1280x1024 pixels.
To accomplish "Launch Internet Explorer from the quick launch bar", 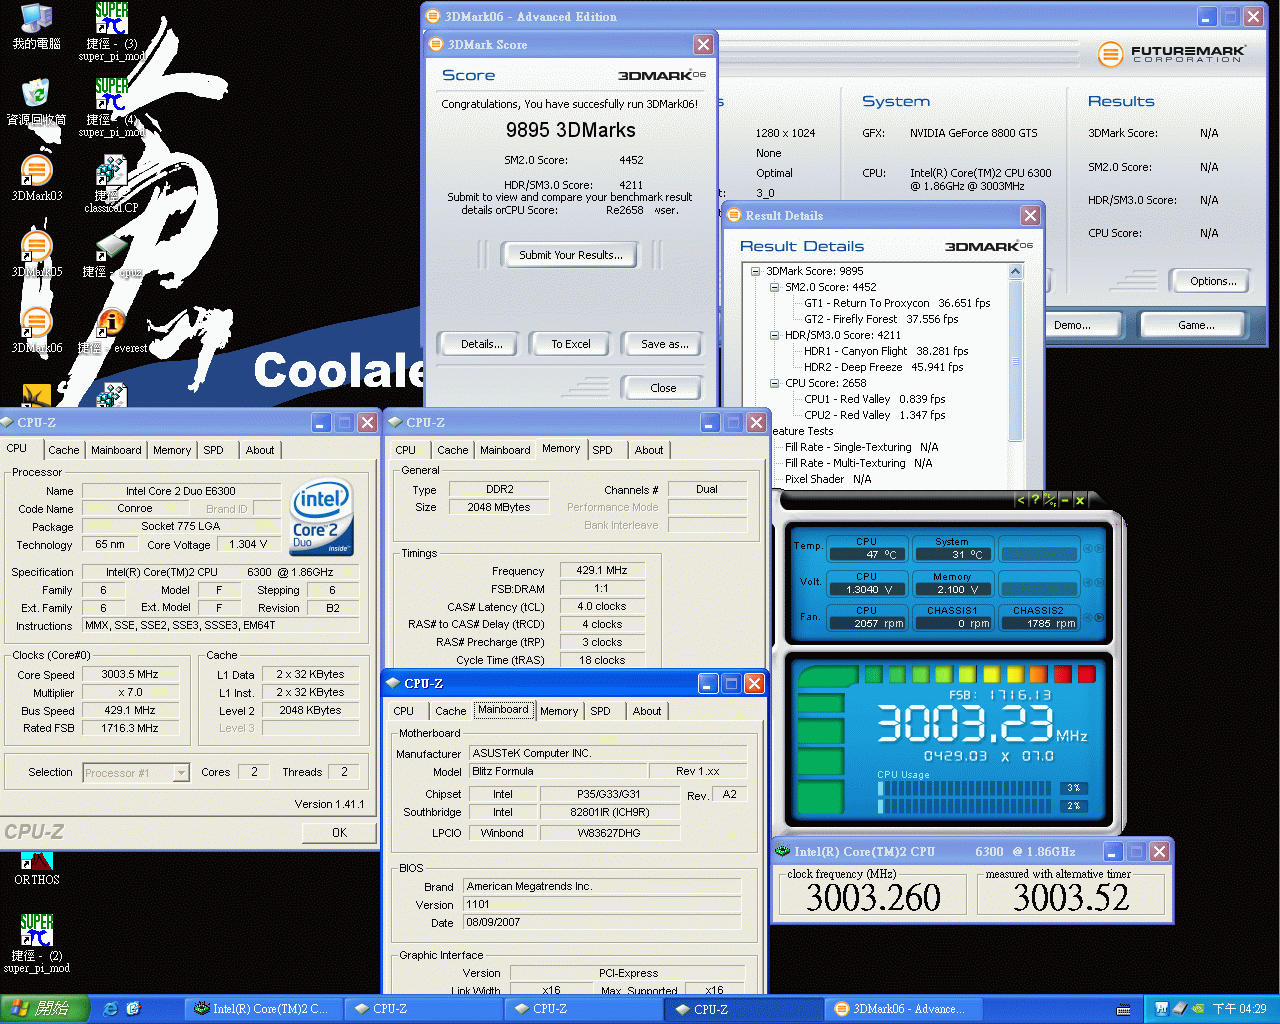I will [x=111, y=1009].
